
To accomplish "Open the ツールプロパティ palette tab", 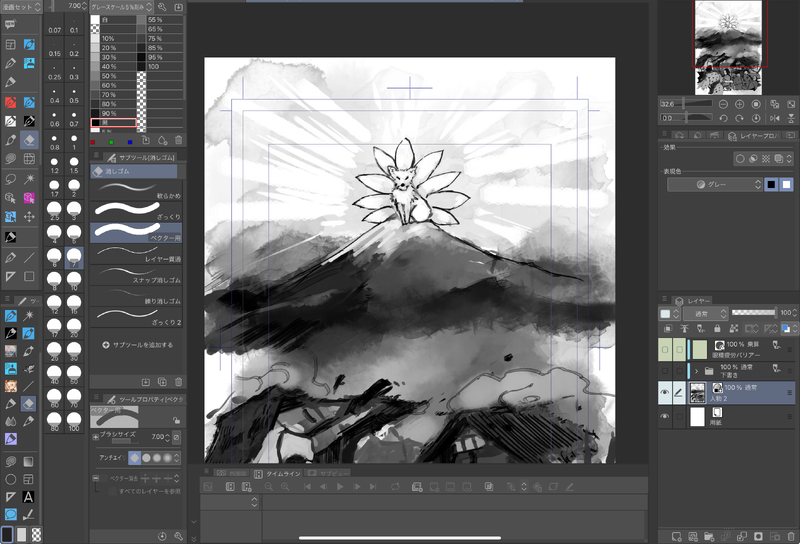I will [x=145, y=399].
